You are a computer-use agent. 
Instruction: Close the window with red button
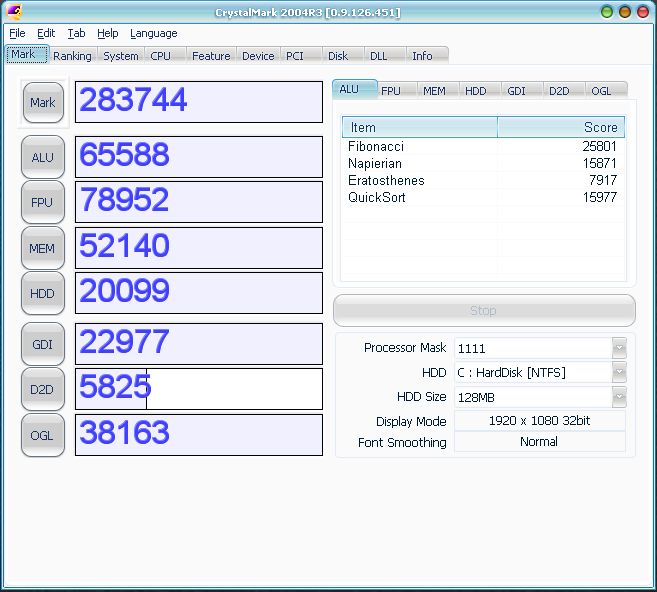pos(643,11)
